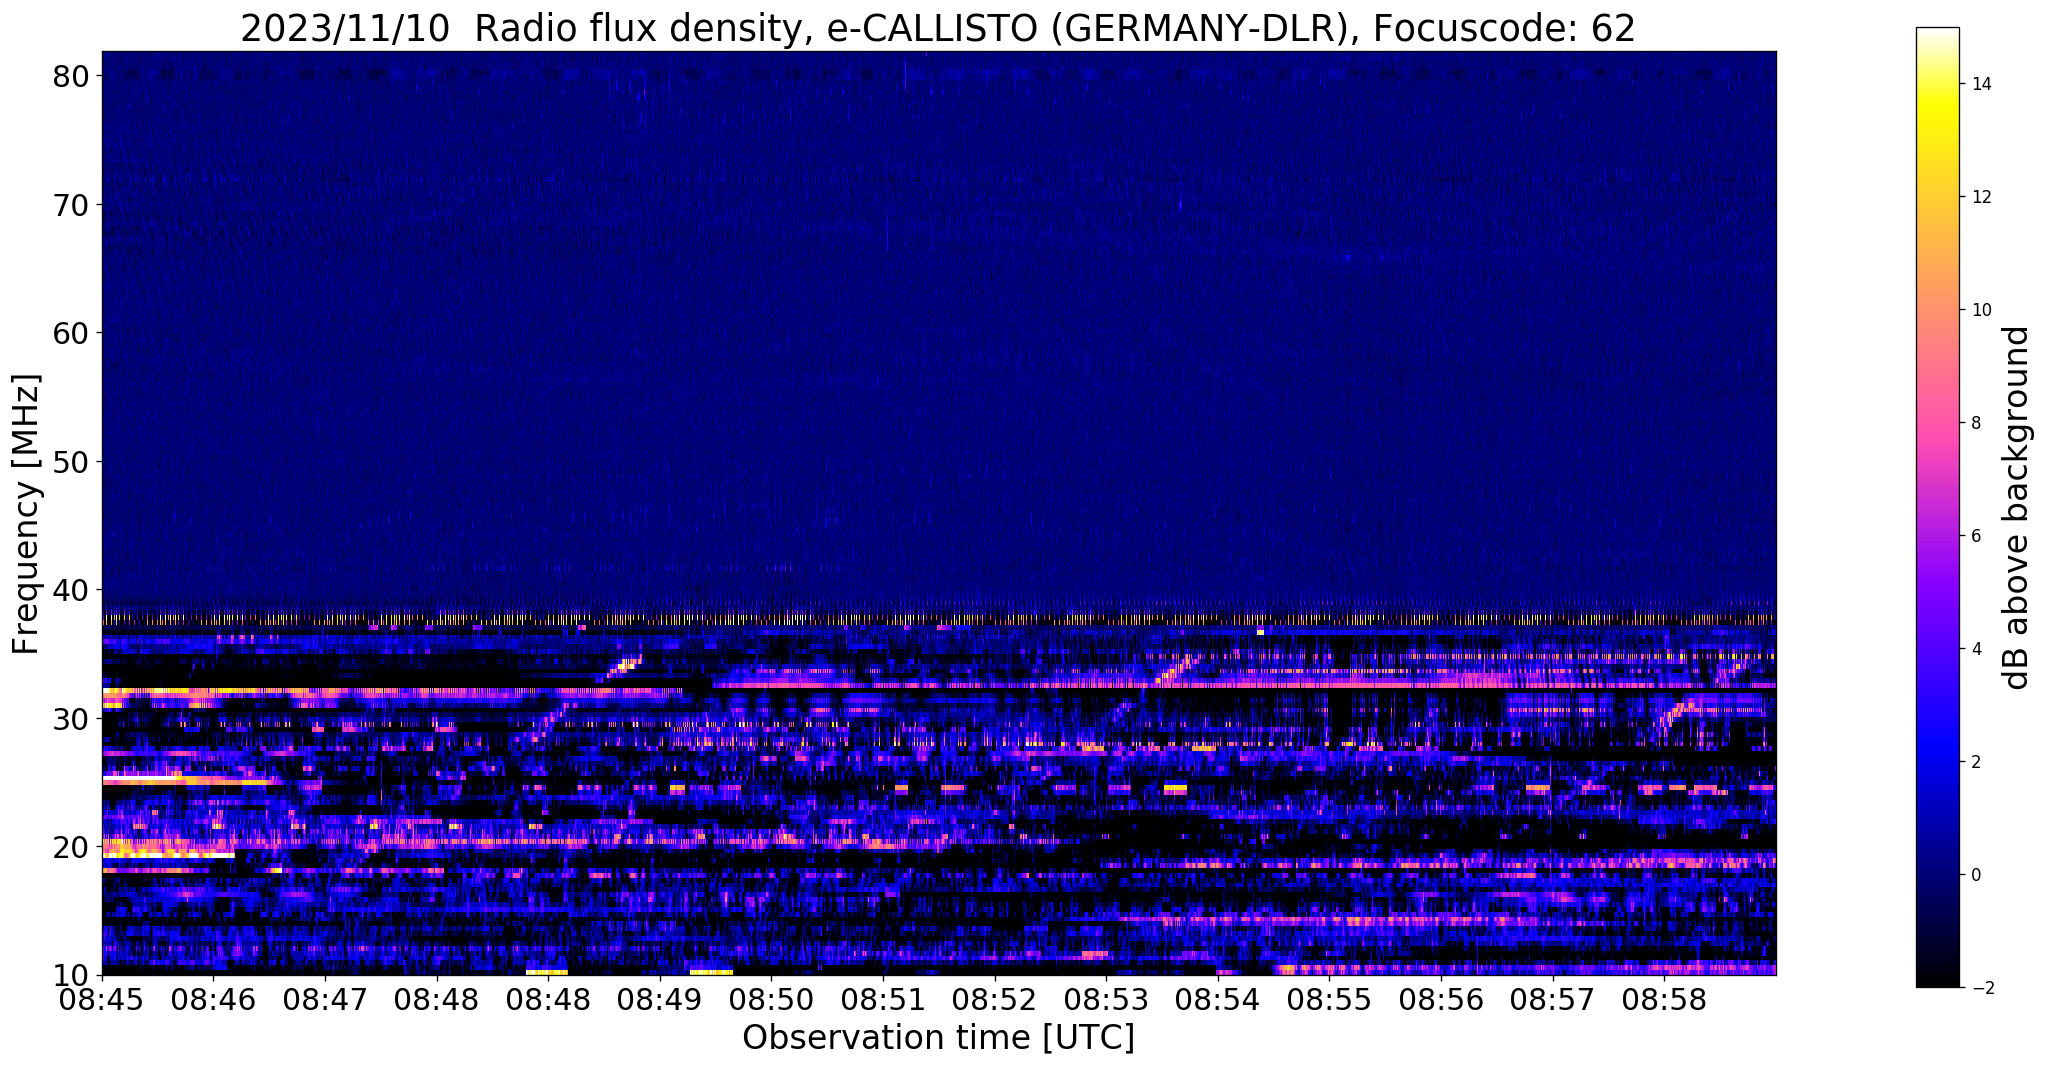Screen dimensions: 2047x1067
Task: Click the 08:46 time axis tick label
Action: click(213, 1000)
